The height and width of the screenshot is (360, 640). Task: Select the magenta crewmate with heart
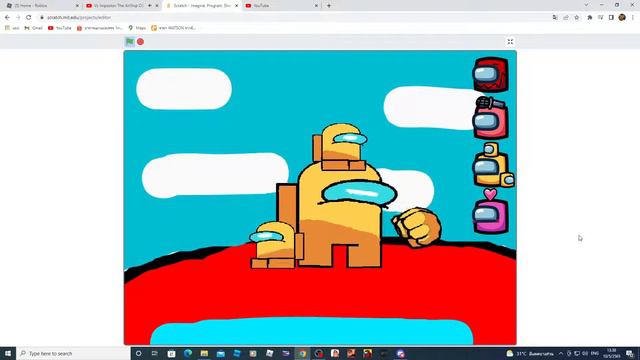(491, 211)
